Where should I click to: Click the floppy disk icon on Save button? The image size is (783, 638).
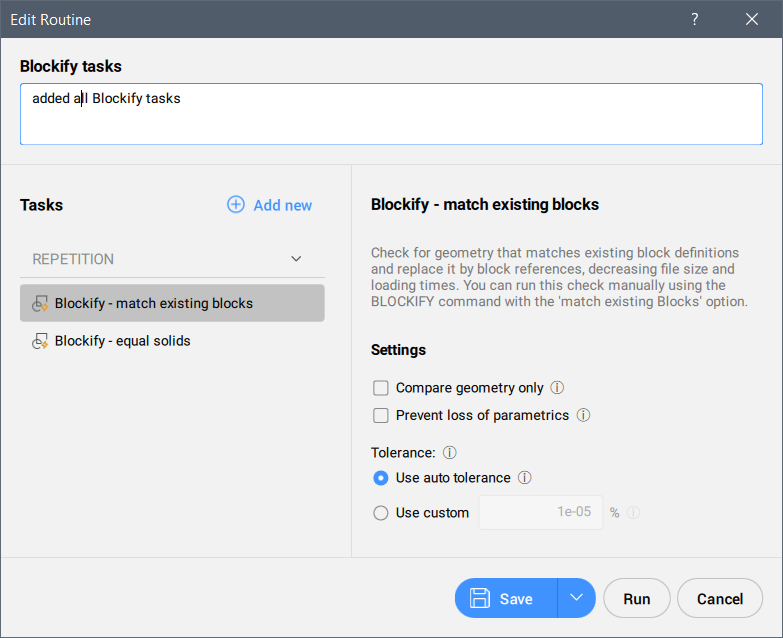tap(480, 599)
